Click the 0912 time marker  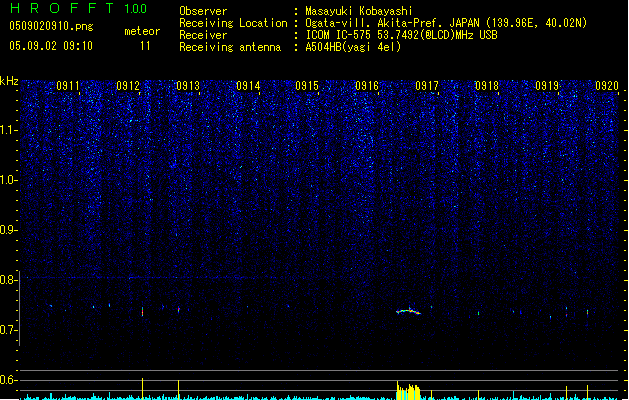point(128,86)
